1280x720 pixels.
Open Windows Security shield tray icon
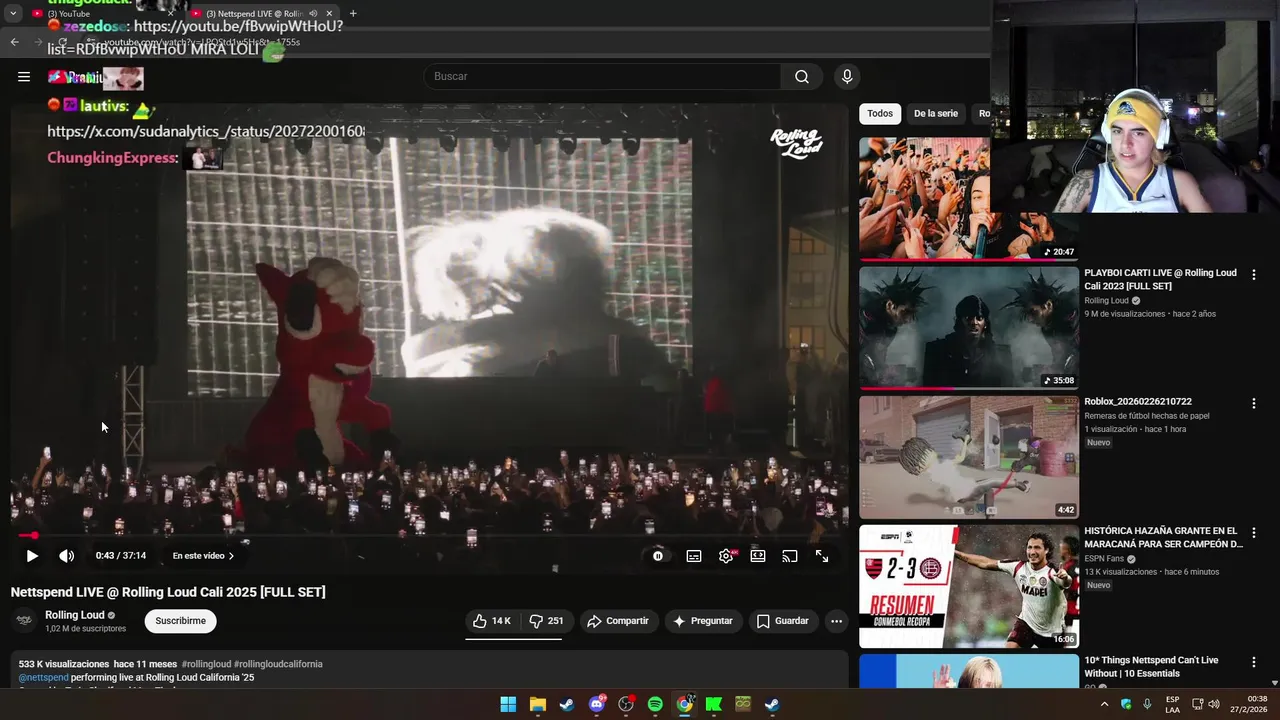click(1126, 704)
